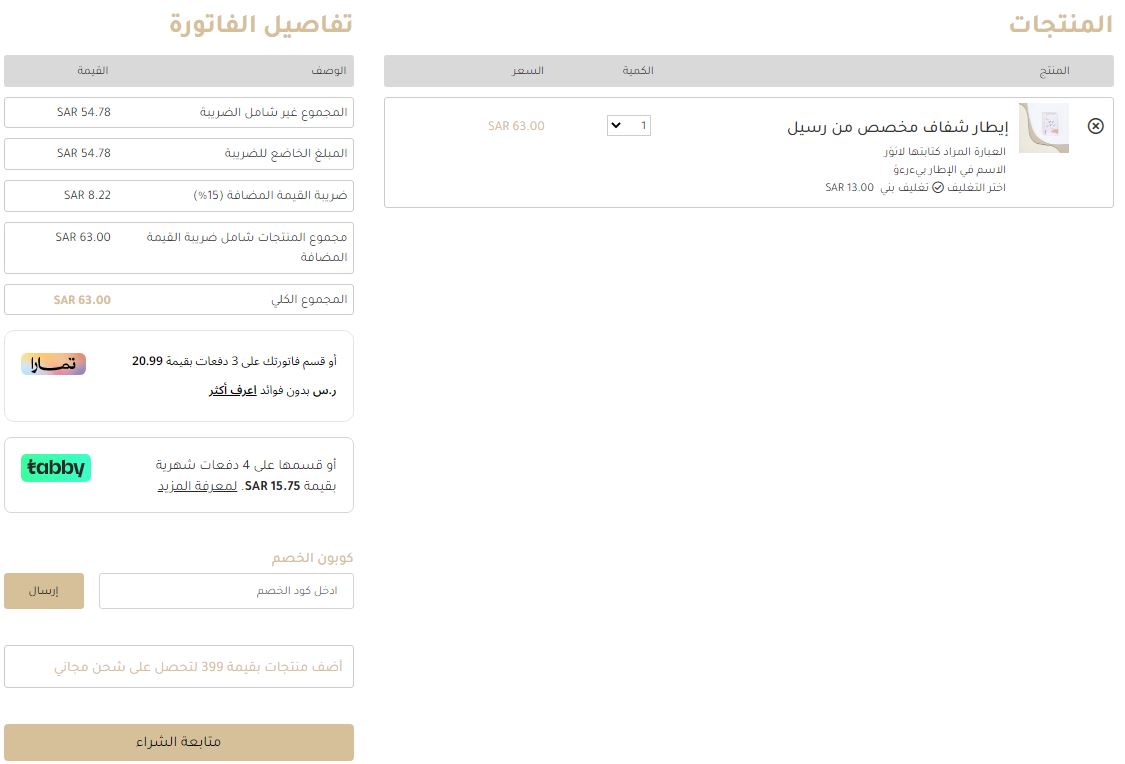Click the product price SAR 63.00
This screenshot has height=764, width=1125.
point(516,126)
